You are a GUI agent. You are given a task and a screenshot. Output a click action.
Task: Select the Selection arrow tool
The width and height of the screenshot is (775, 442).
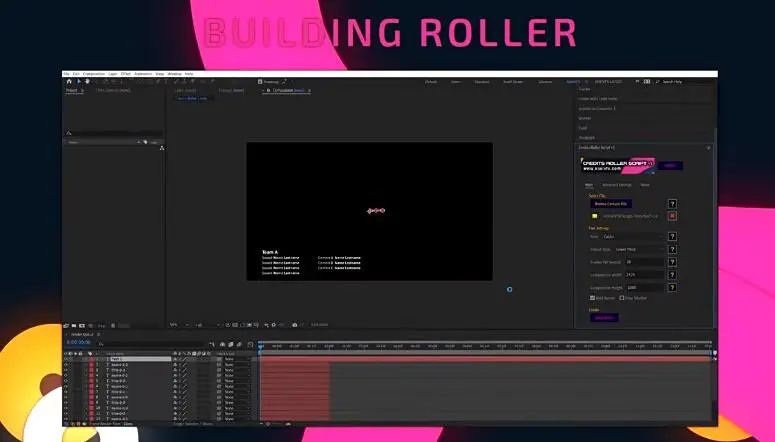coord(78,81)
